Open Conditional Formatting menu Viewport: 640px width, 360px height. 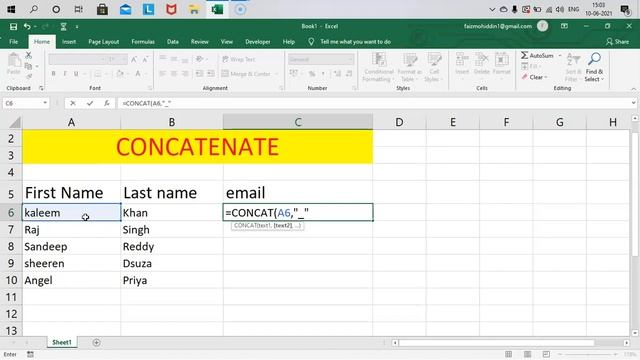(379, 67)
